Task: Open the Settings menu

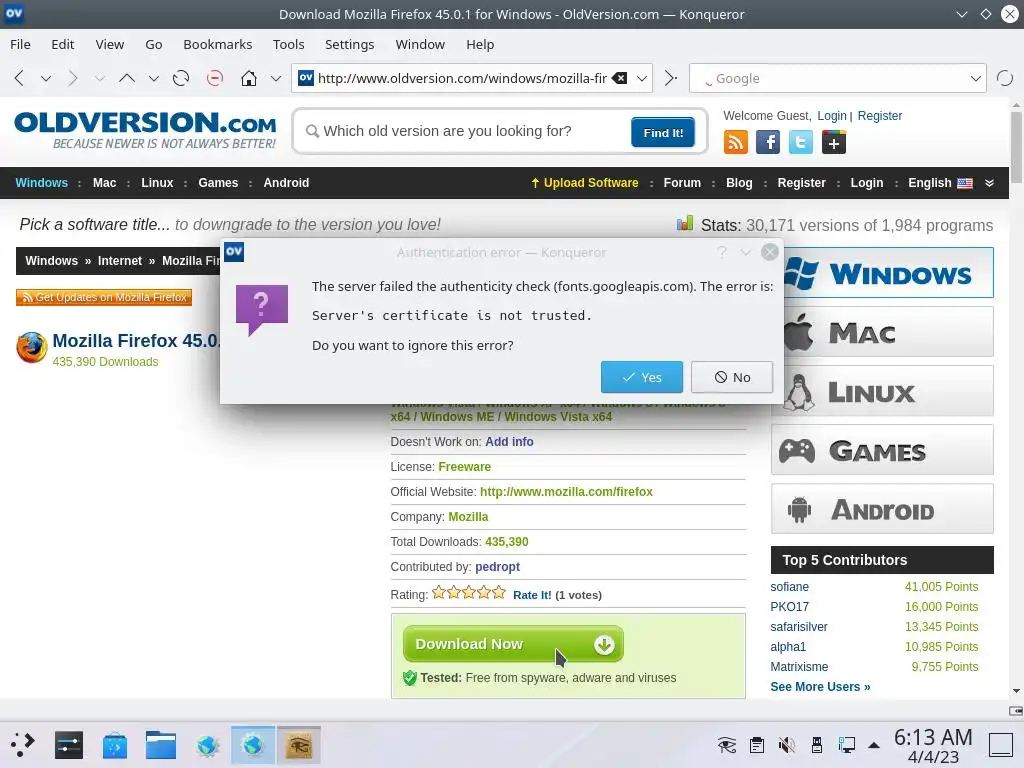Action: 349,44
